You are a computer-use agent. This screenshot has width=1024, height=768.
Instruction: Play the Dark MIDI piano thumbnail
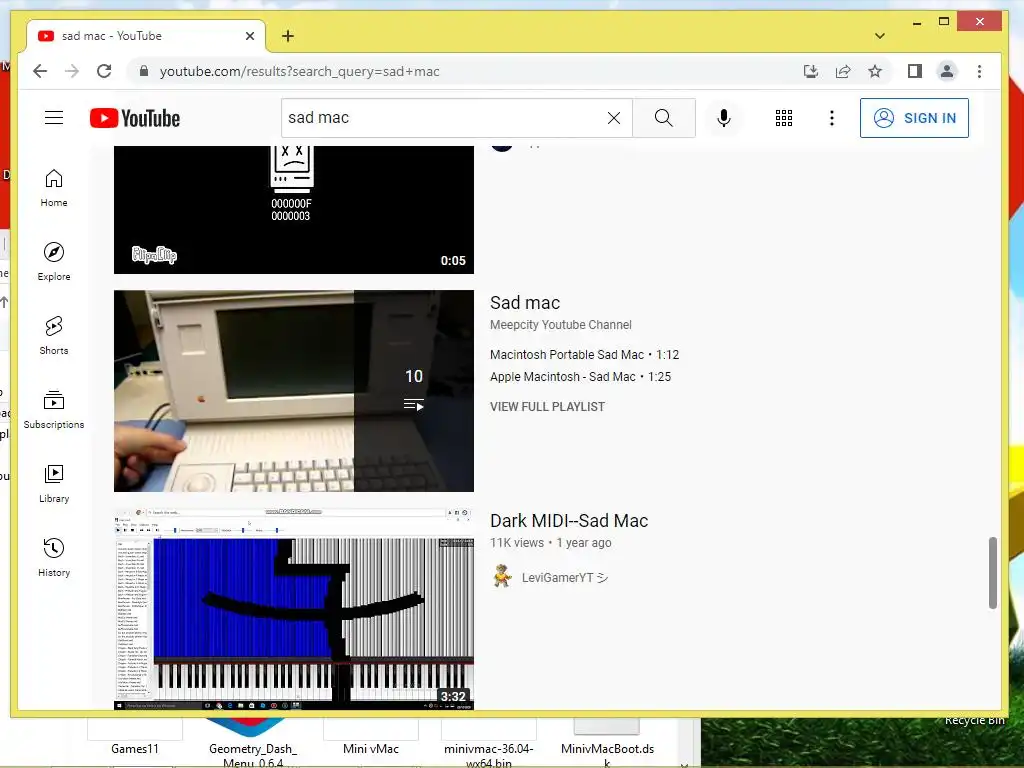(x=294, y=609)
